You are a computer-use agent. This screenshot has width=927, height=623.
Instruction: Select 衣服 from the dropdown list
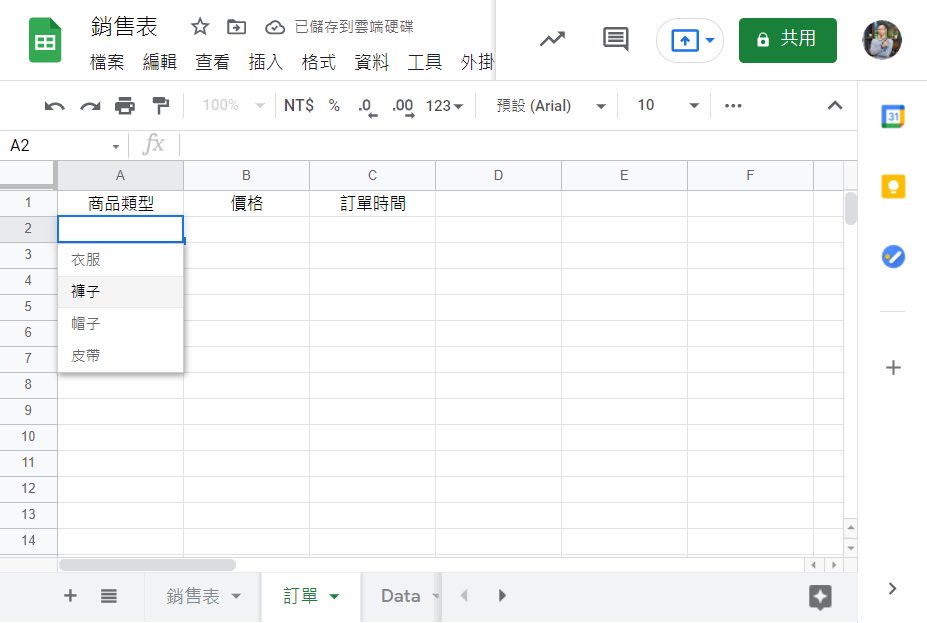121,259
